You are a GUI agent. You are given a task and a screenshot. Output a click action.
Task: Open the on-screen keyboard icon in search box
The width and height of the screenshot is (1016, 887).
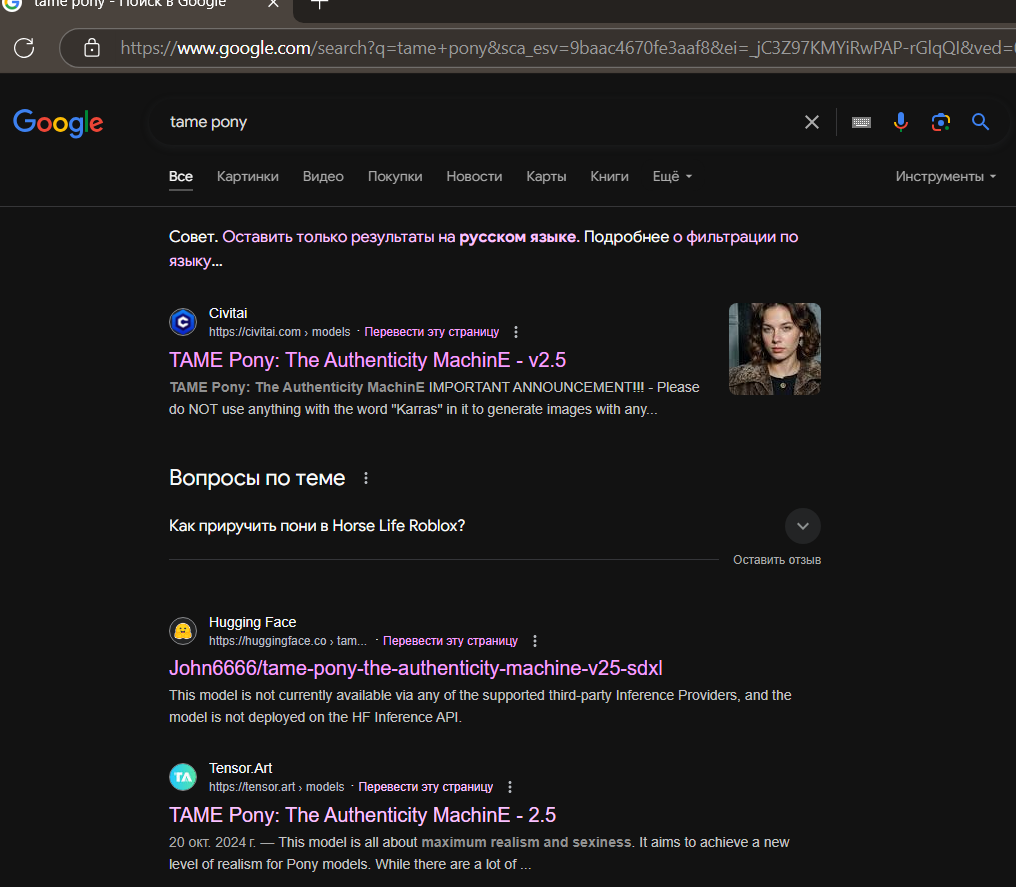861,122
